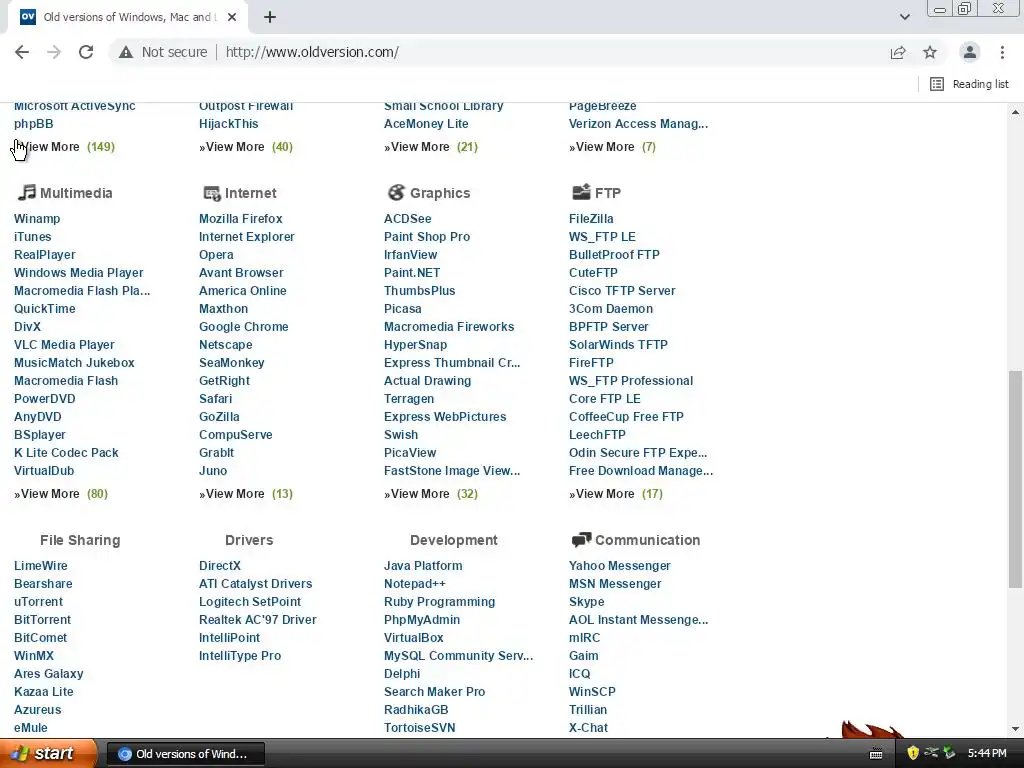This screenshot has width=1024, height=768.
Task: Click the Graphics category icon
Action: (x=396, y=192)
